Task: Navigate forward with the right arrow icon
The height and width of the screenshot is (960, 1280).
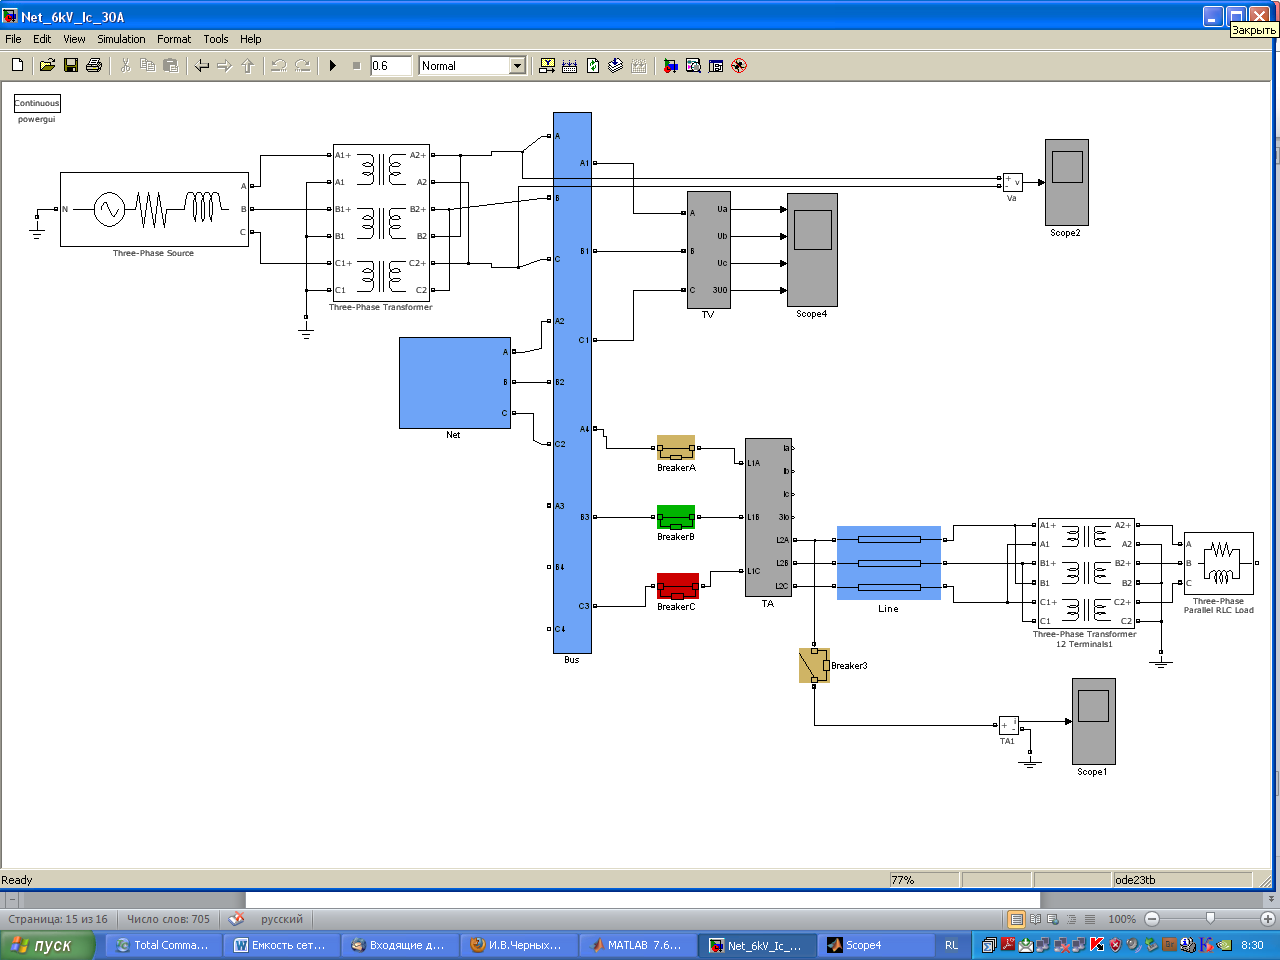Action: coord(225,65)
